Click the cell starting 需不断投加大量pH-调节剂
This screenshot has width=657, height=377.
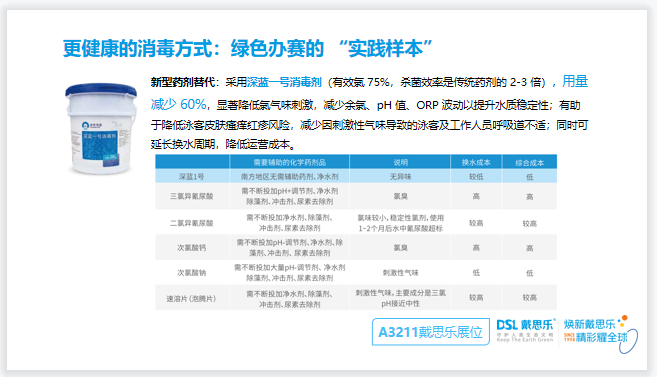(290, 272)
